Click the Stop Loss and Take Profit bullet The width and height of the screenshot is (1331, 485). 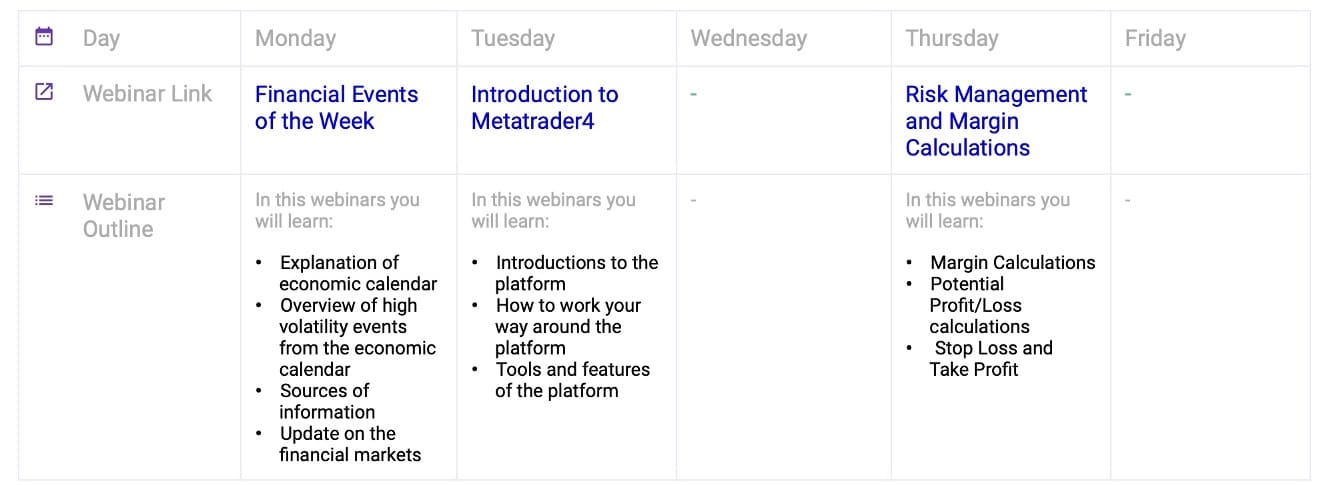click(991, 358)
